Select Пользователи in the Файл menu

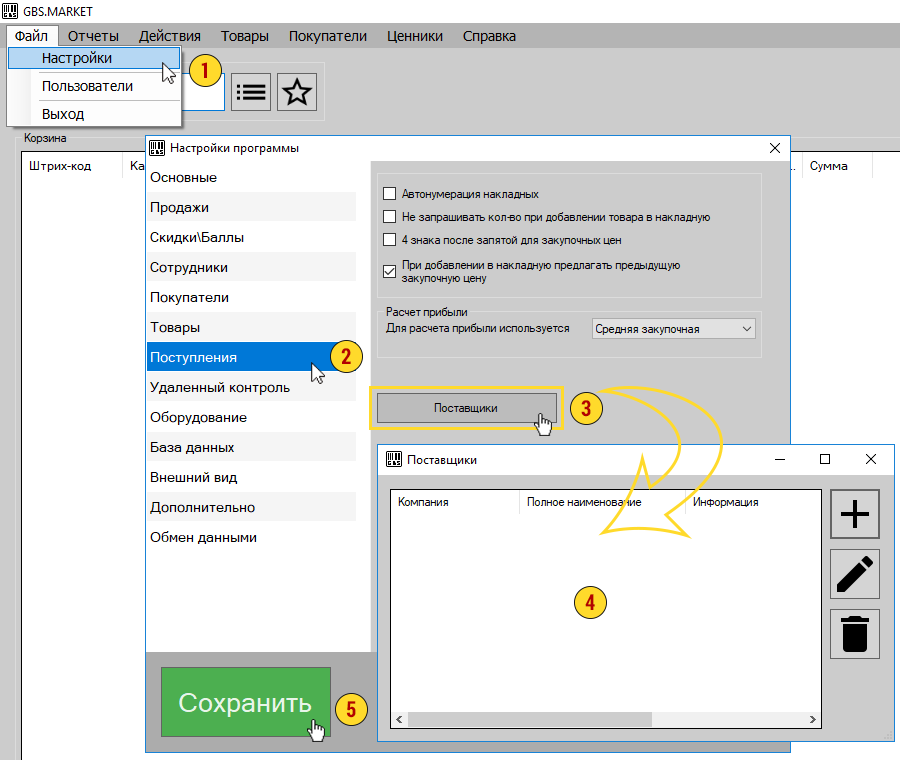[x=94, y=86]
